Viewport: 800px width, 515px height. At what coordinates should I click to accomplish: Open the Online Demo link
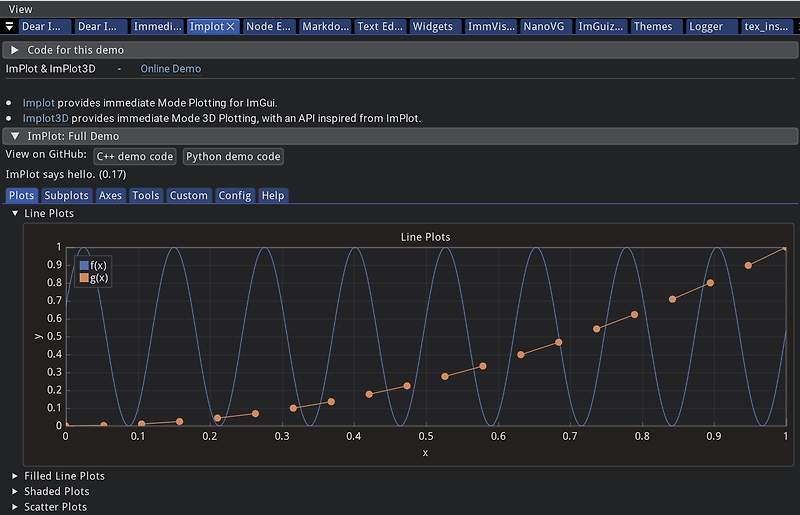[170, 69]
